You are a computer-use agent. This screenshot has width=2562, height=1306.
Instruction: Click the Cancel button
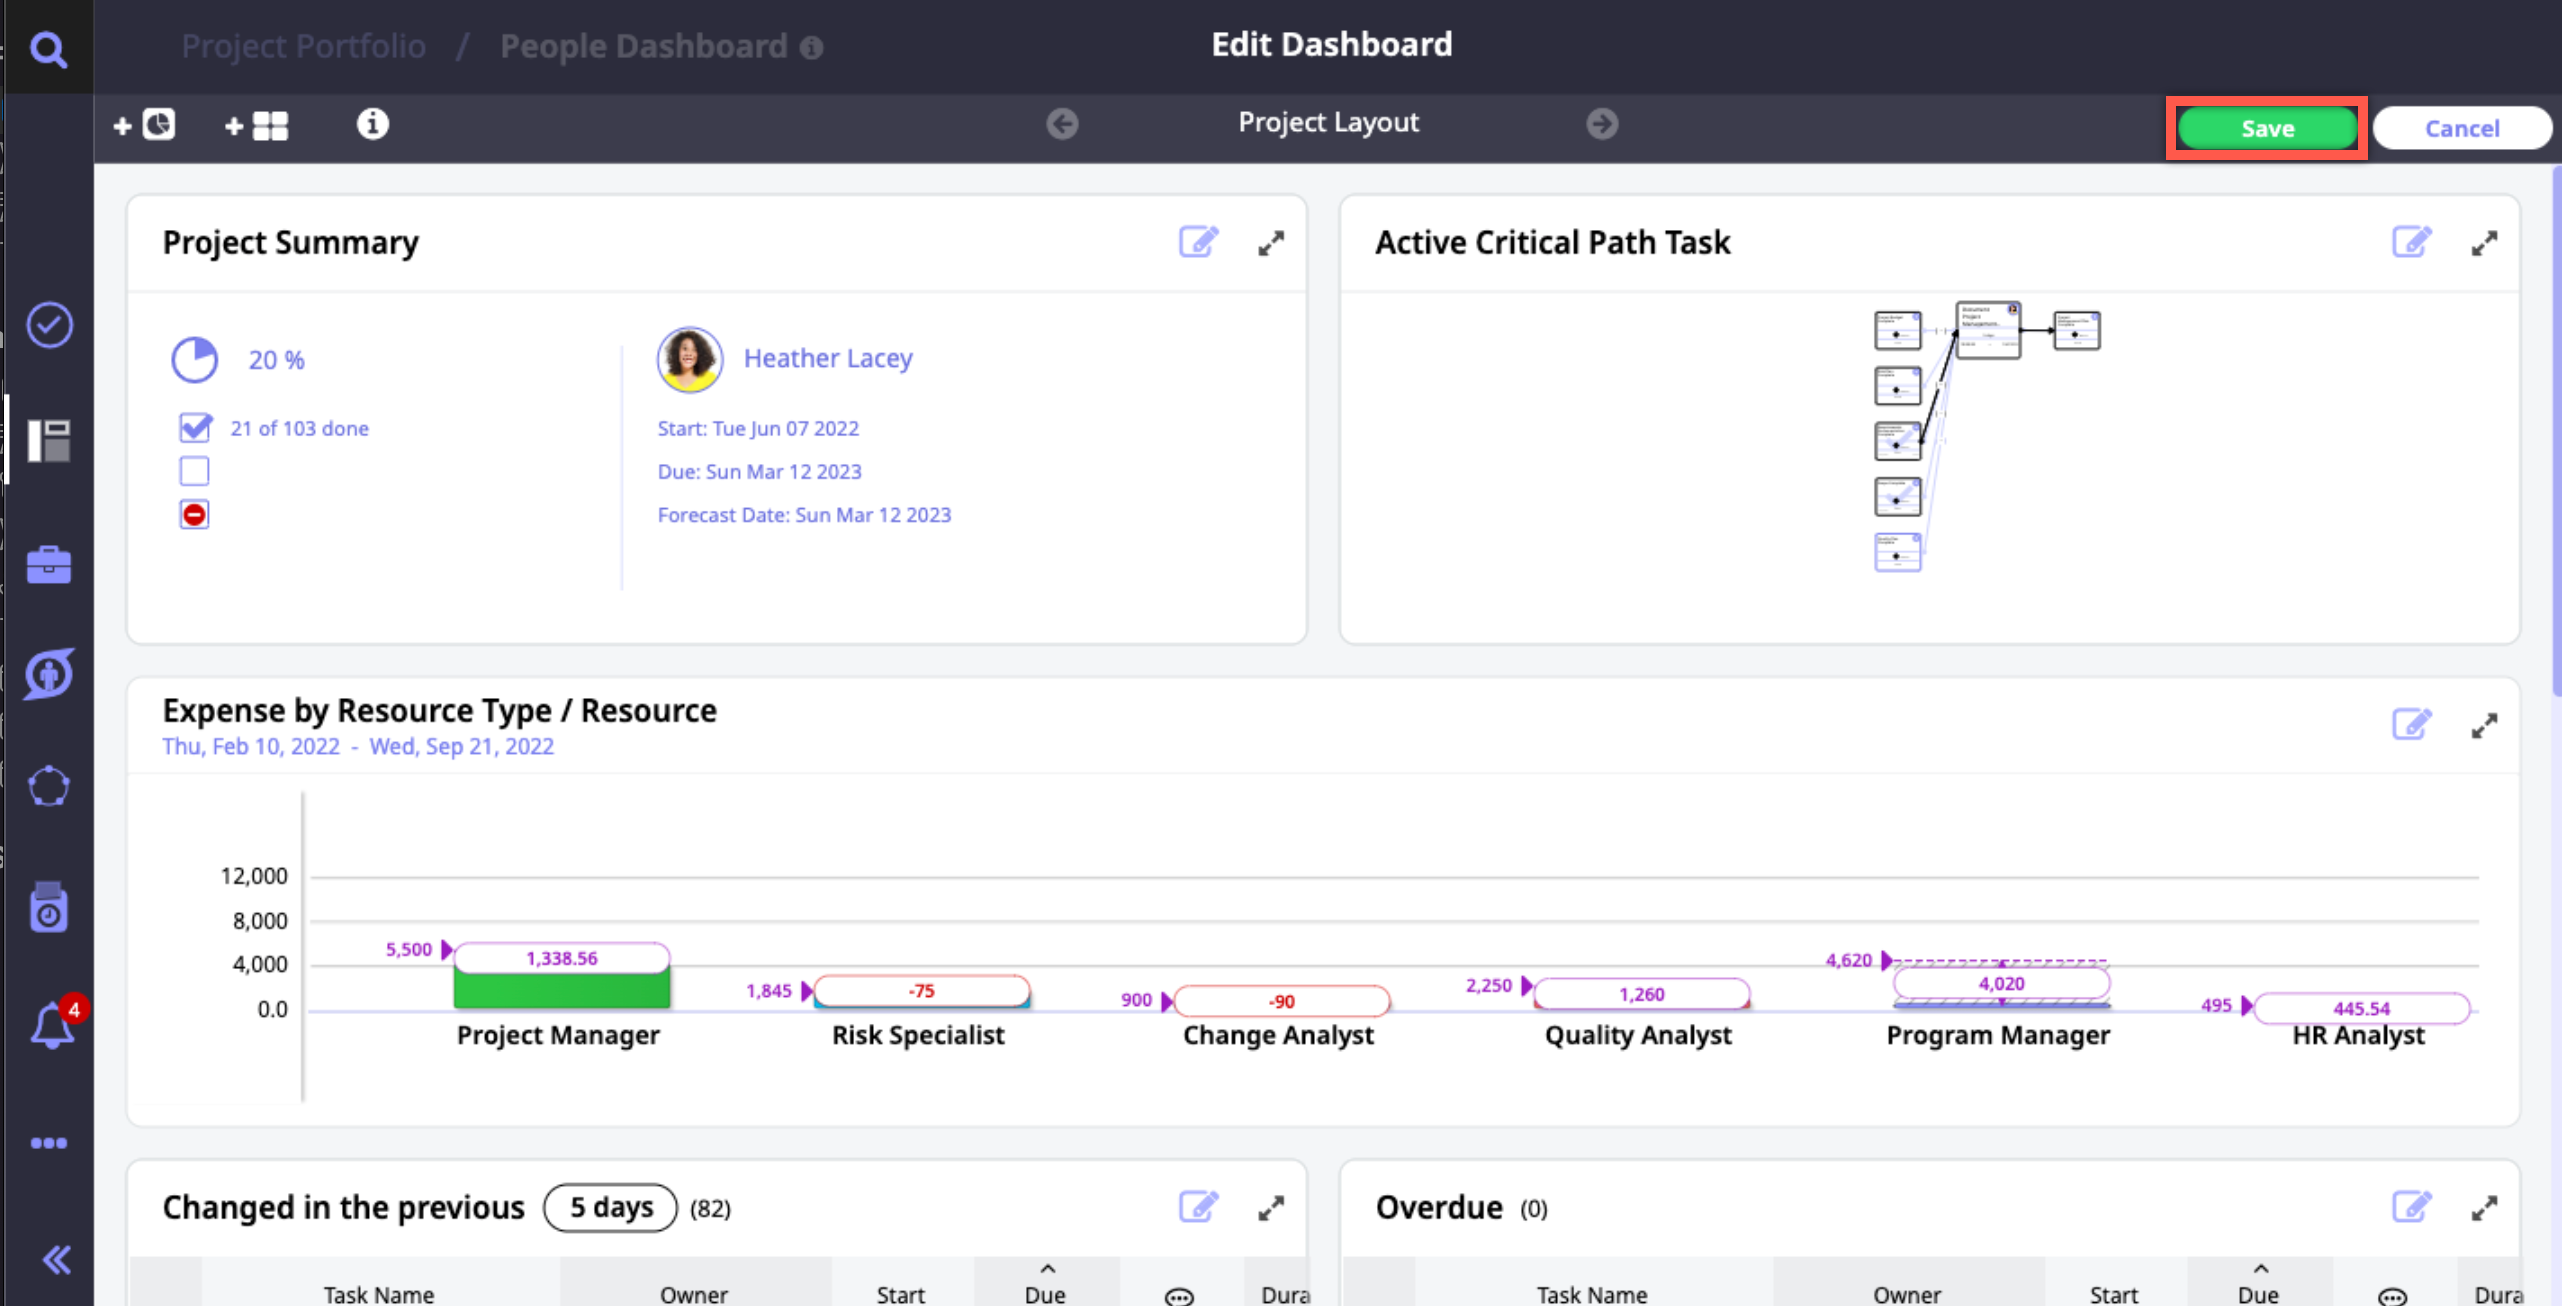[x=2461, y=128]
